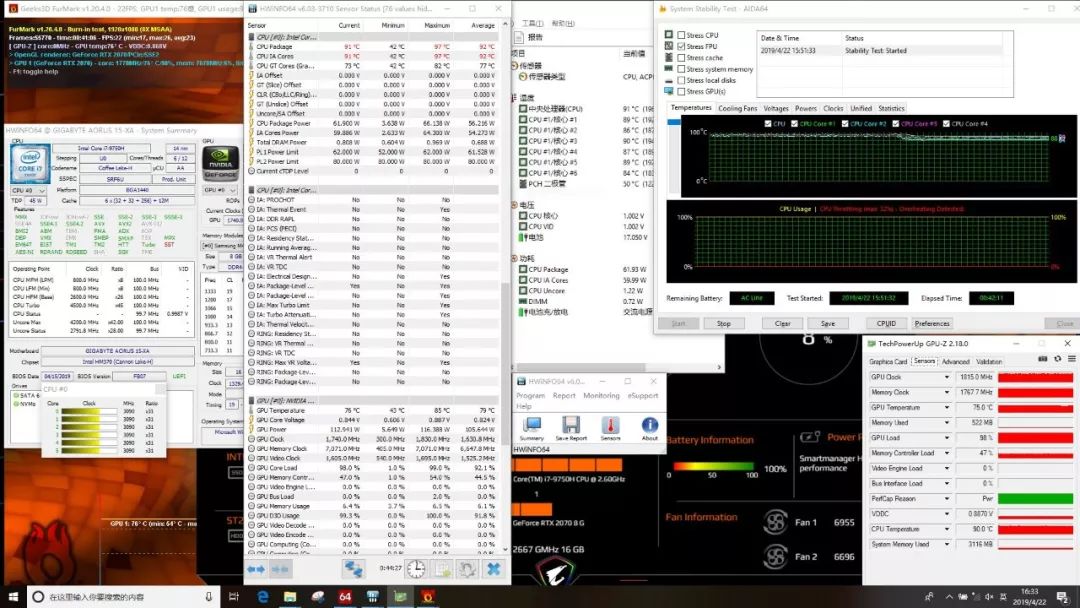This screenshot has height=608, width=1080.
Task: Click the network sync icon in sensor toolbar
Action: (x=353, y=569)
